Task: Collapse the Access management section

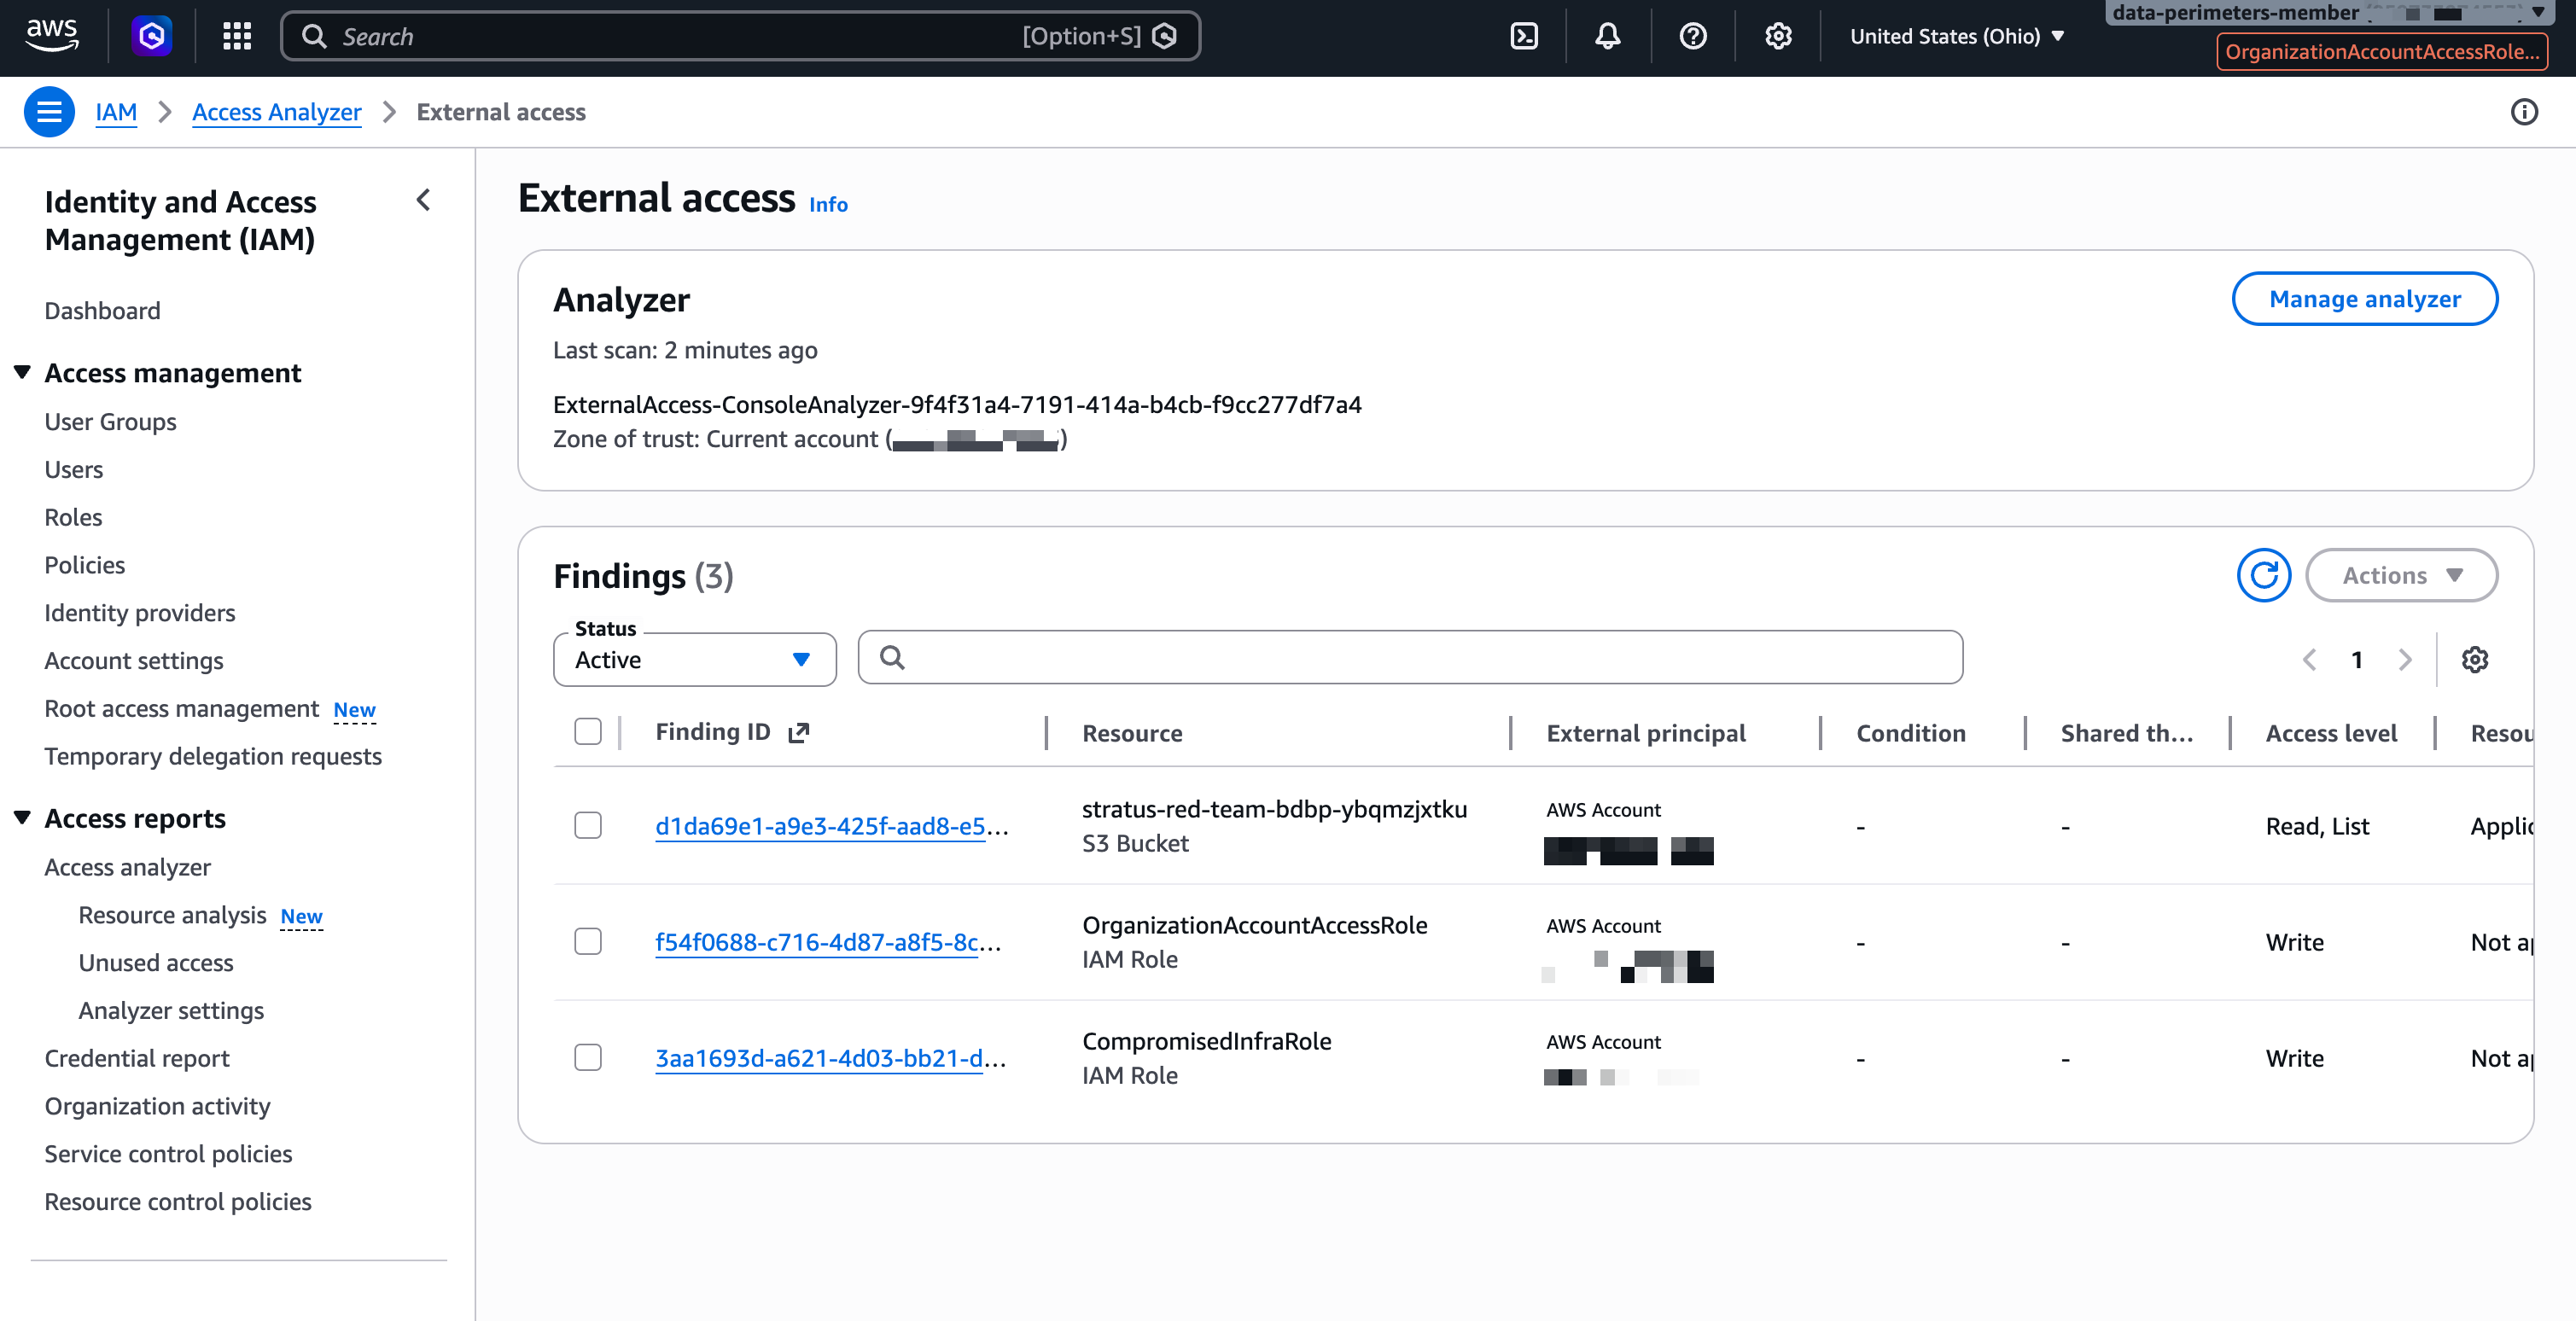Action: [x=22, y=372]
